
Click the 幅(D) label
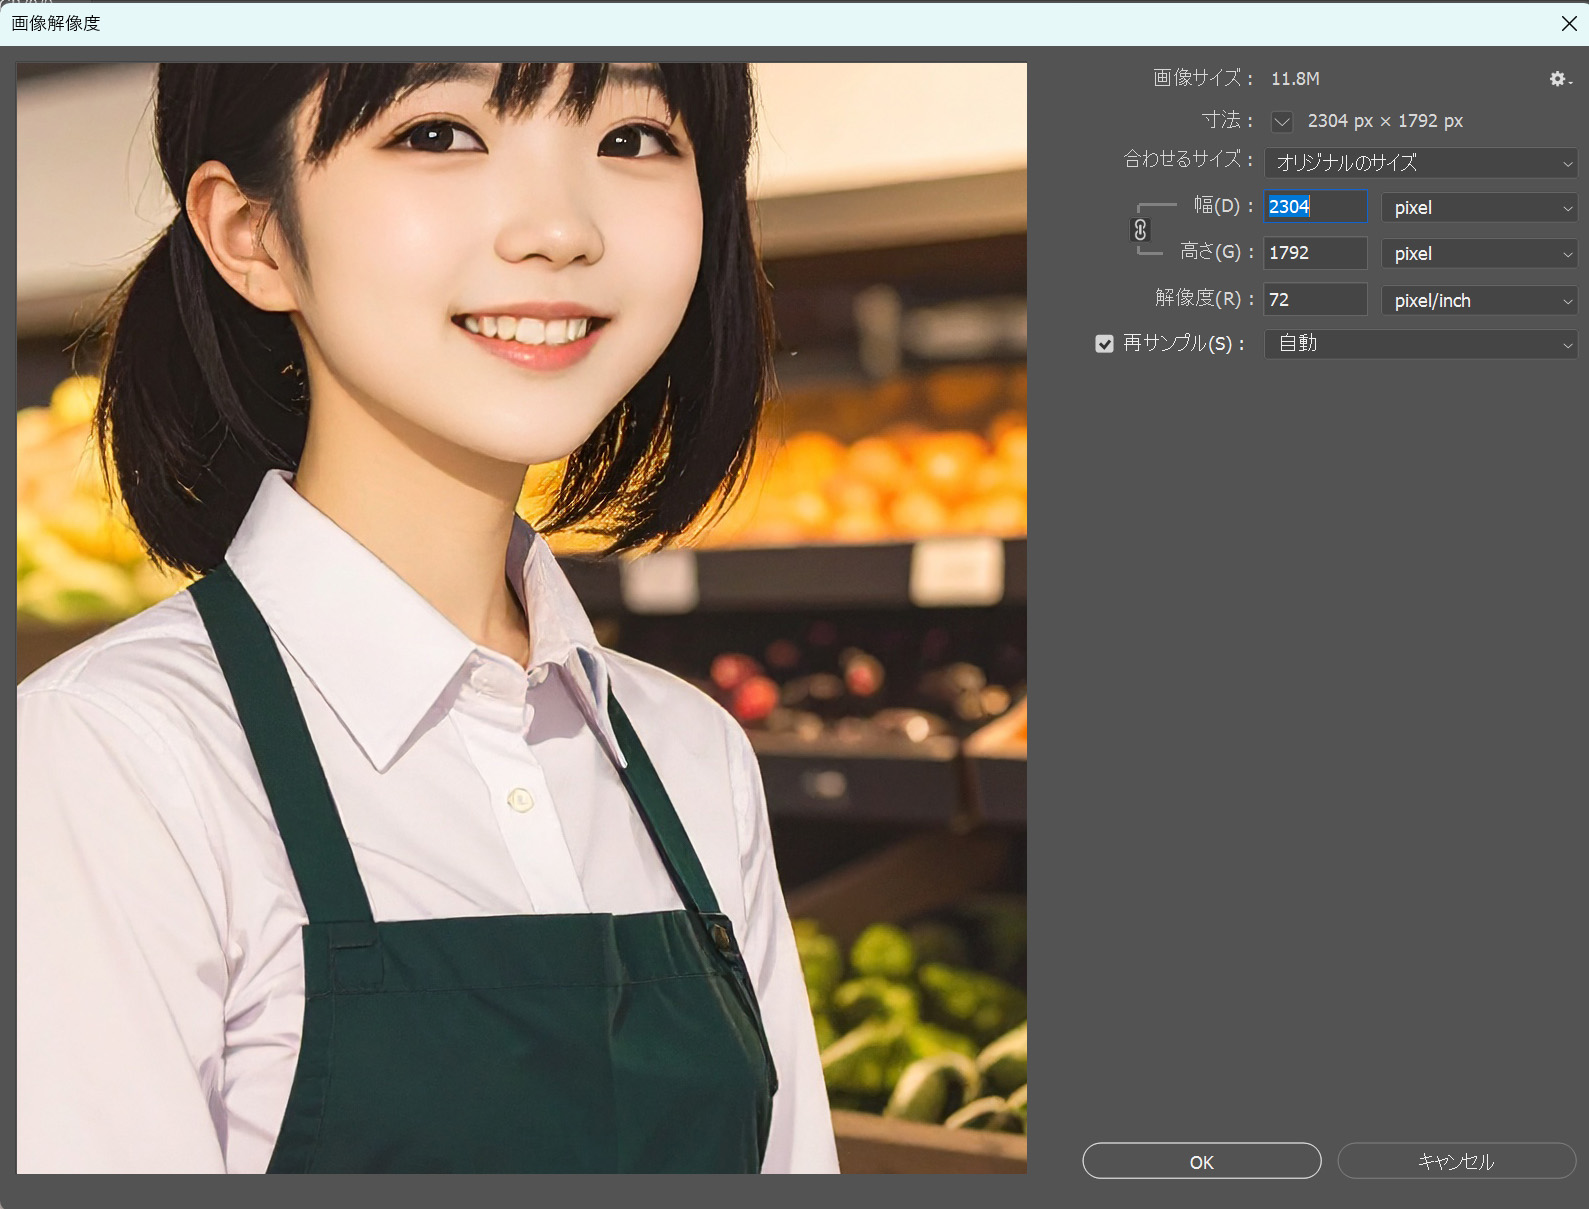point(1223,206)
